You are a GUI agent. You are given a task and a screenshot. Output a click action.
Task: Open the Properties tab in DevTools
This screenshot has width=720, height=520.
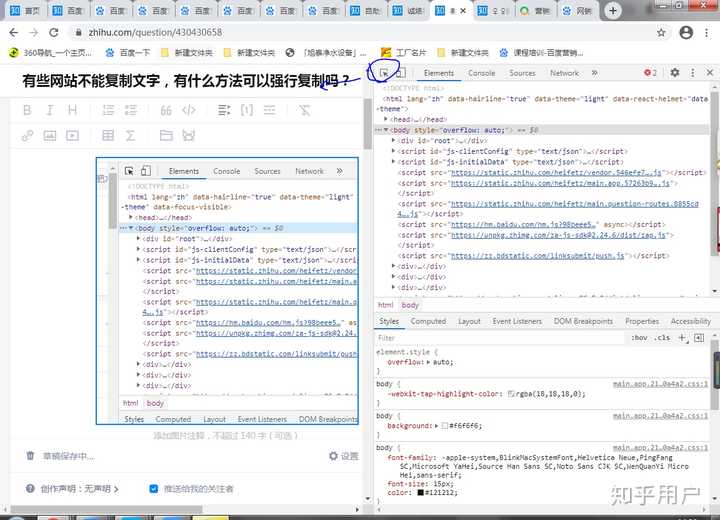[642, 321]
